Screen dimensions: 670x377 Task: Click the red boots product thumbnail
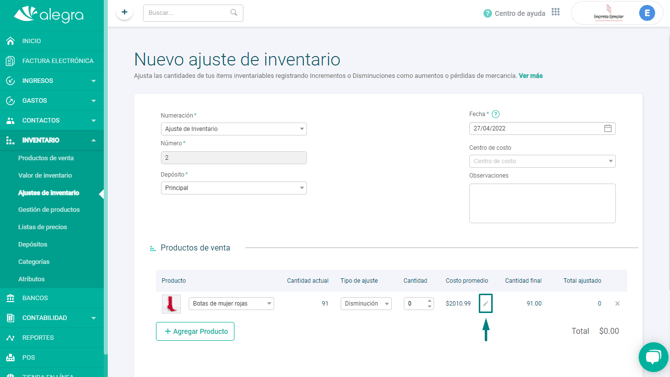coord(171,304)
